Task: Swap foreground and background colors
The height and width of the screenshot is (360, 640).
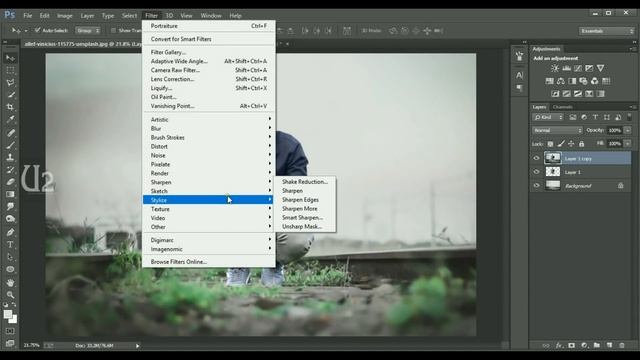Action: [x=14, y=305]
